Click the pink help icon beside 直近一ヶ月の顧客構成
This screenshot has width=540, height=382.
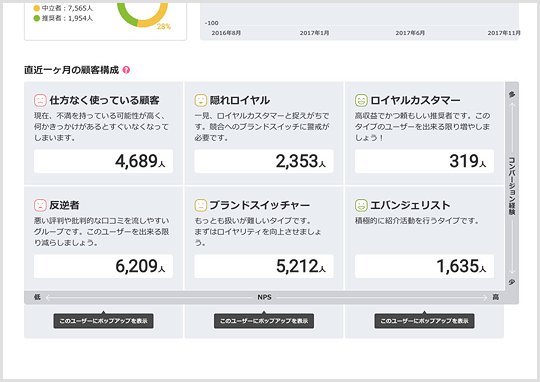(126, 70)
